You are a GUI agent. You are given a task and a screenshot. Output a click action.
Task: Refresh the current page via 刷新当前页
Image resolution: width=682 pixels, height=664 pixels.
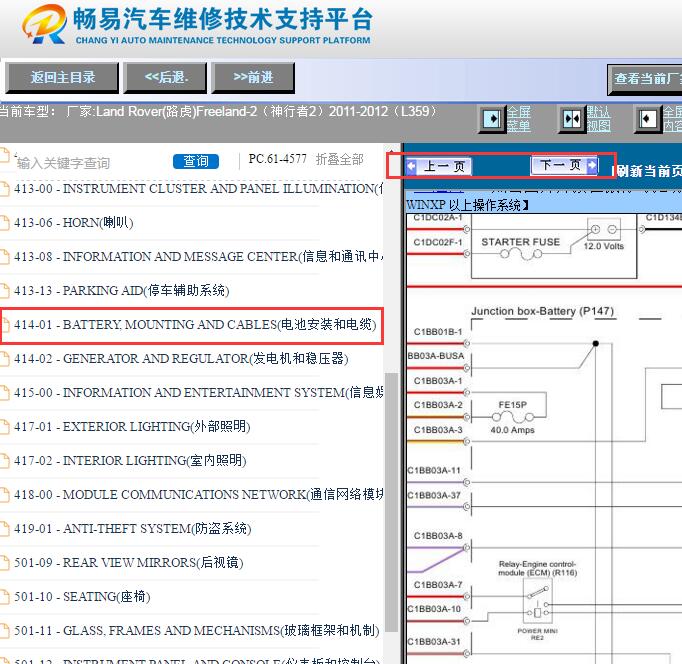tap(648, 171)
